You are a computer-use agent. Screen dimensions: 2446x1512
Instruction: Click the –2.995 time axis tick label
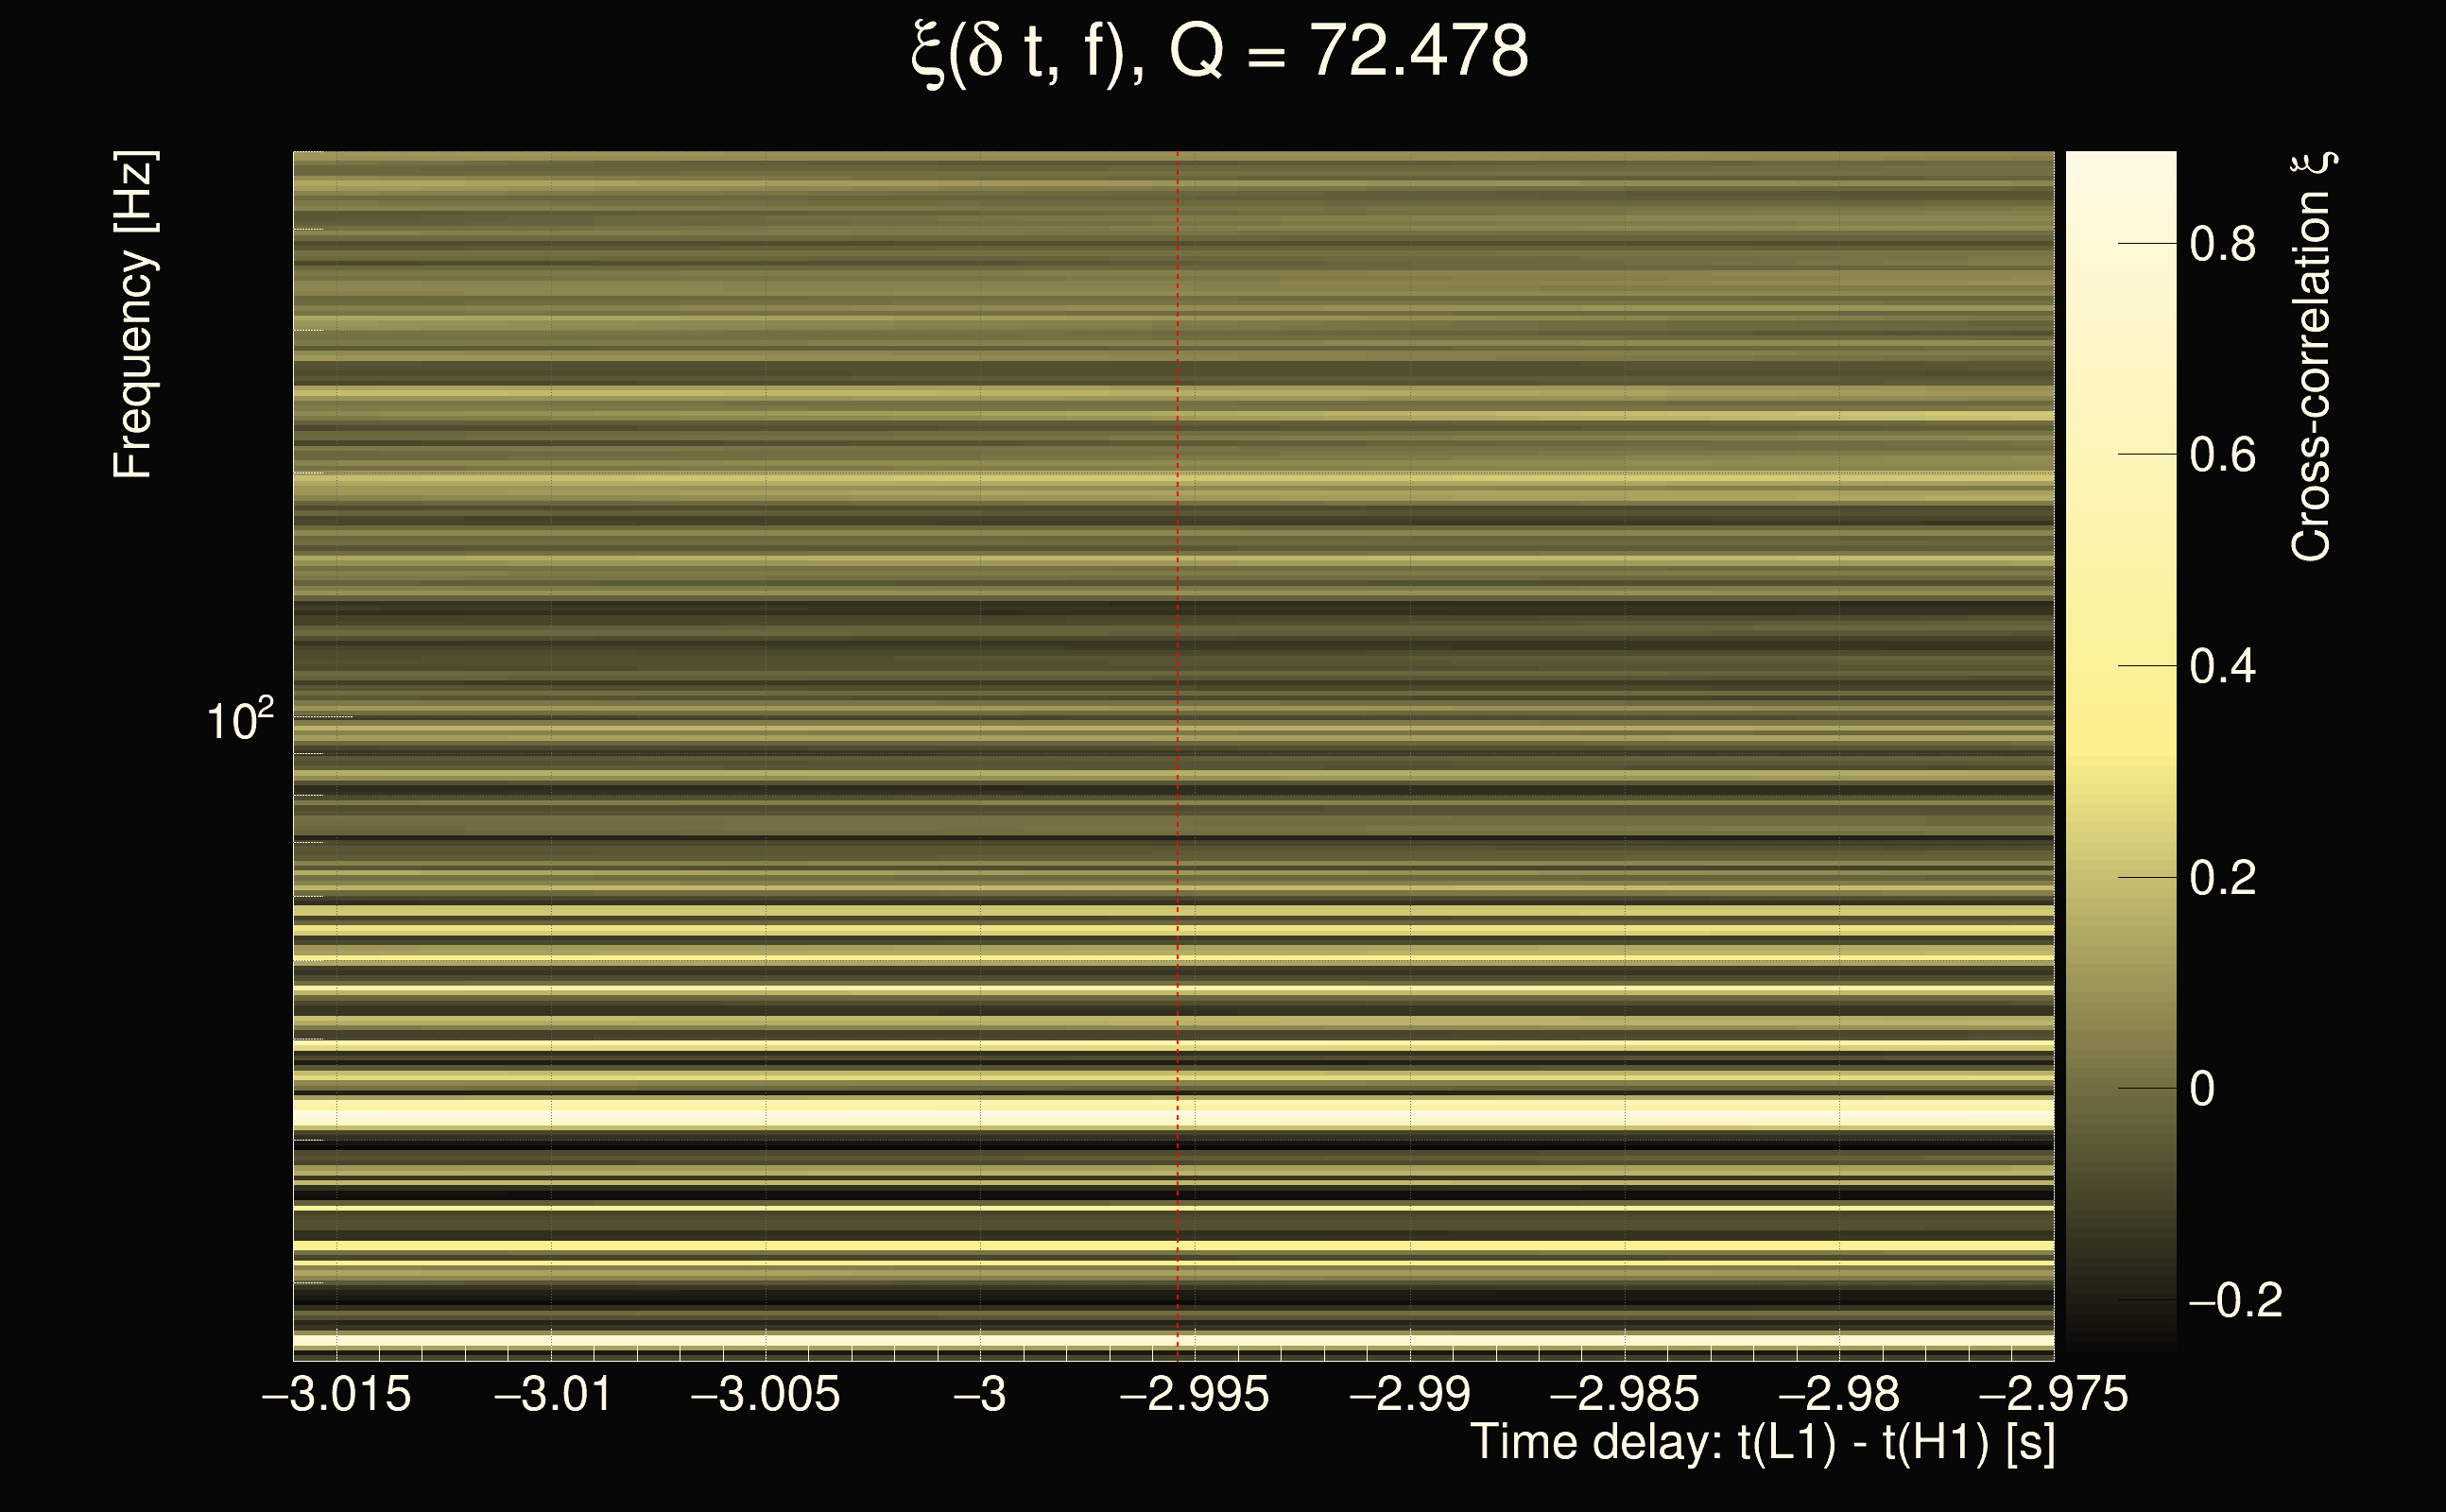[x=1194, y=1395]
